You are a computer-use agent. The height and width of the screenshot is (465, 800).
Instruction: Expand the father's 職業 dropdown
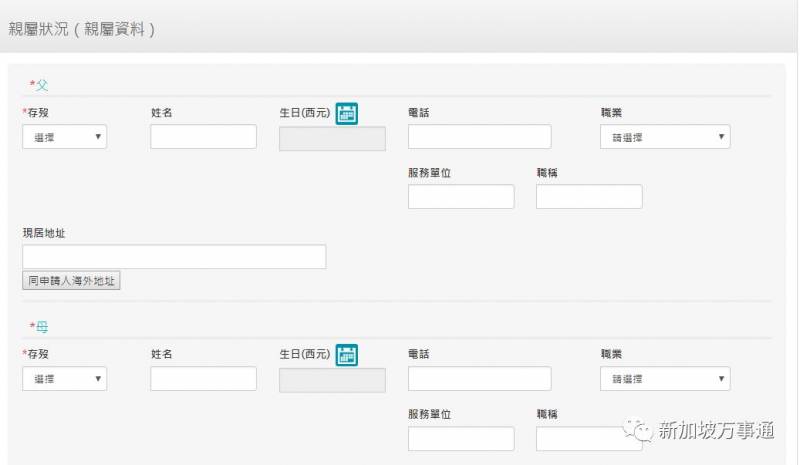point(665,137)
